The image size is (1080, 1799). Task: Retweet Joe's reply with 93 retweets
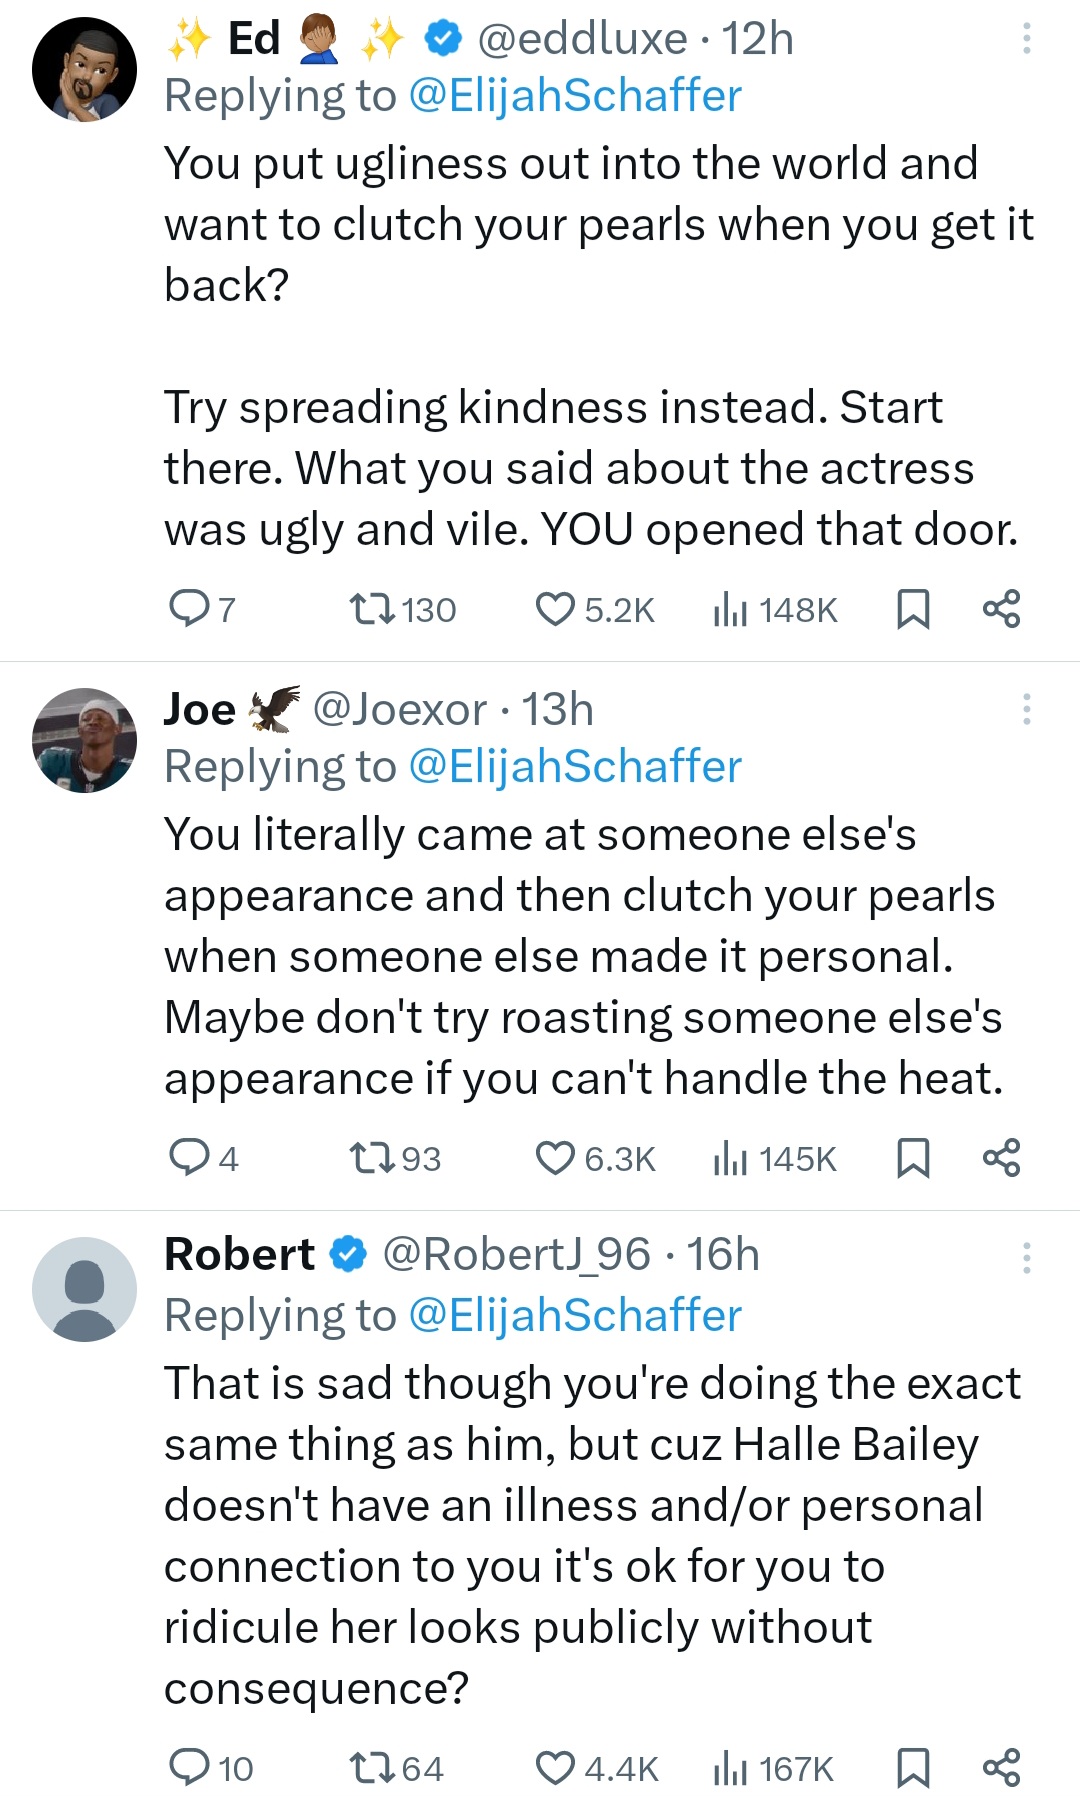click(x=371, y=1158)
